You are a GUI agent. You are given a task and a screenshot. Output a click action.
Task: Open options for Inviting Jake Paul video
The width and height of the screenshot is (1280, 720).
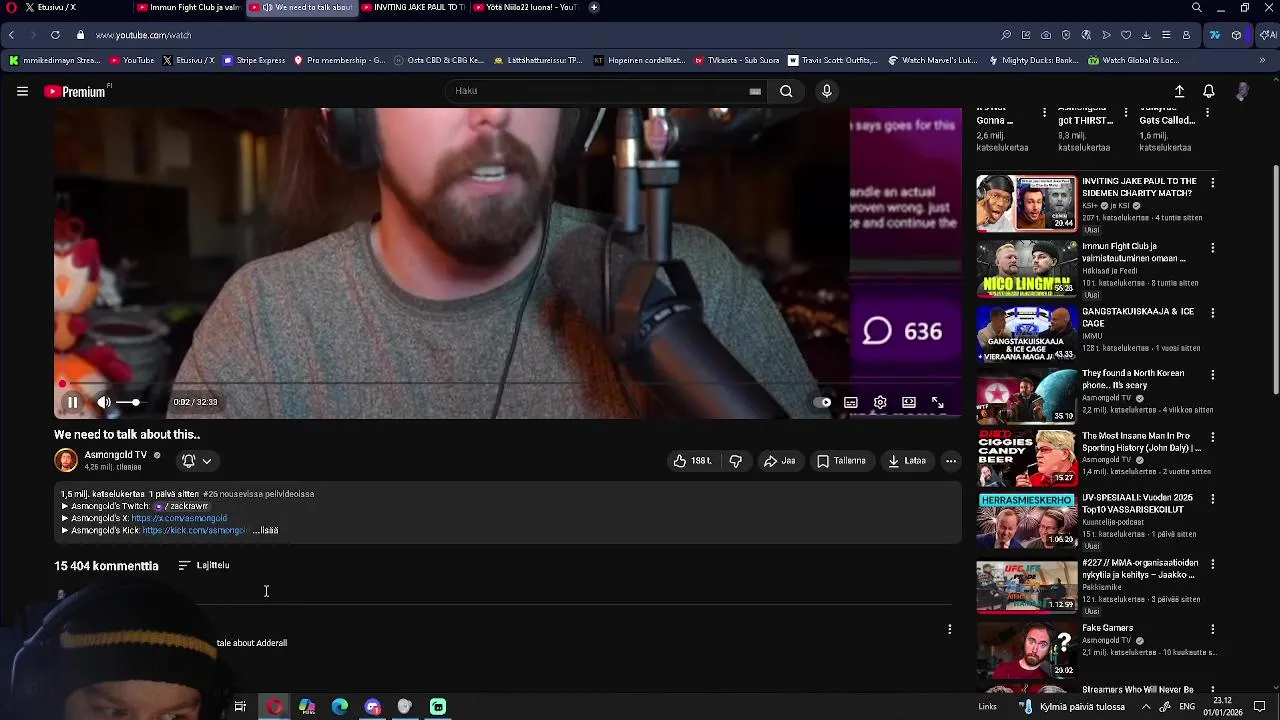click(1212, 183)
